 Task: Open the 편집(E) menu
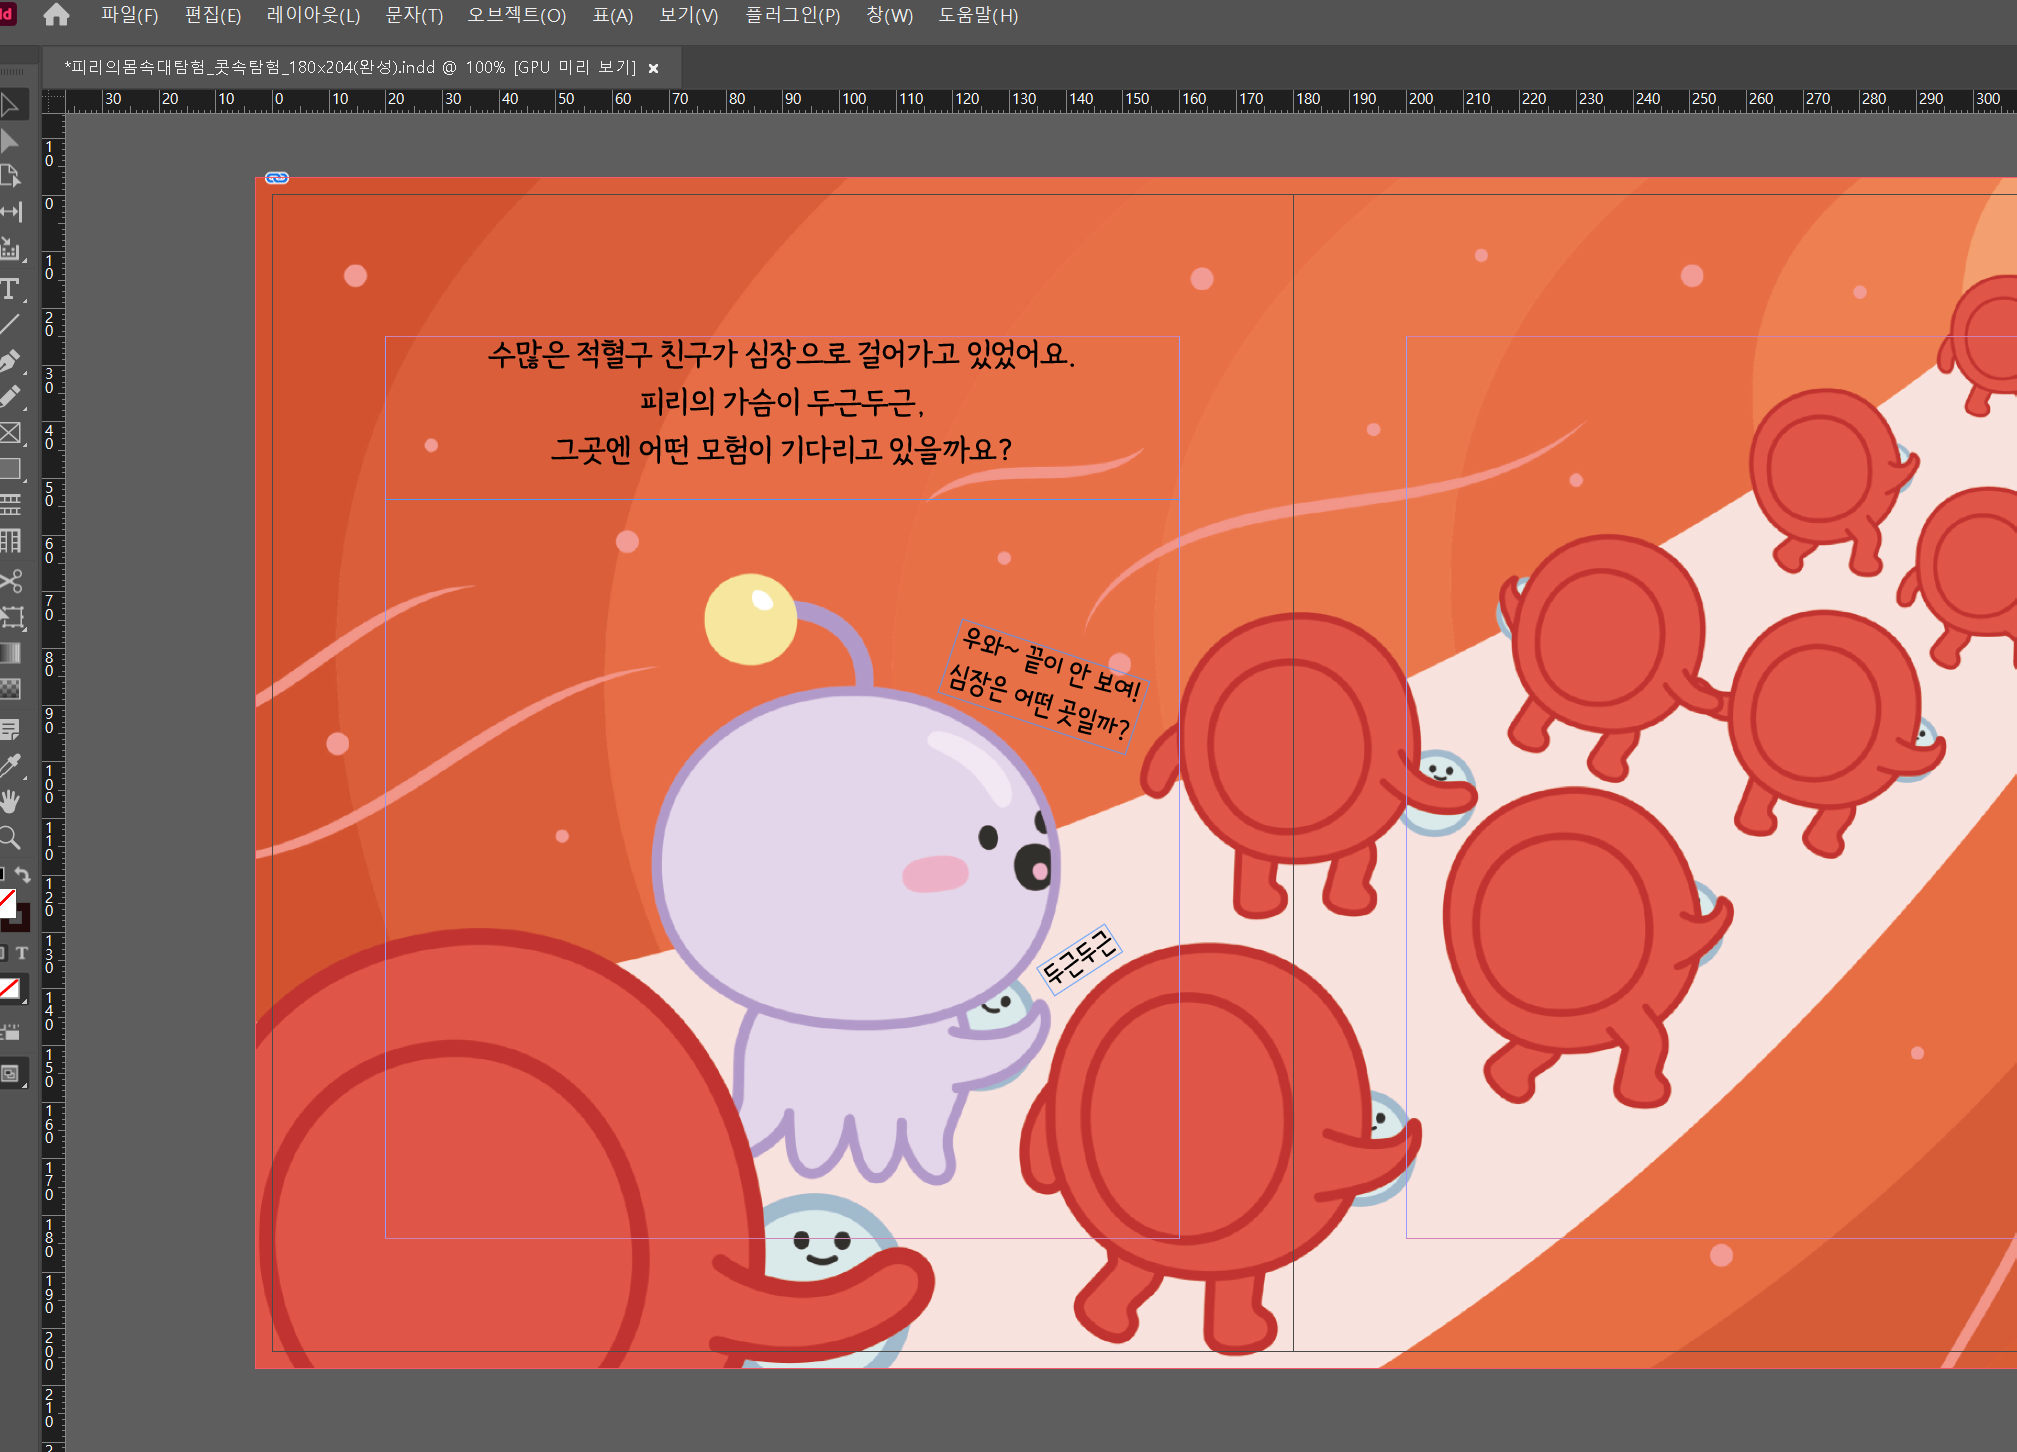tap(213, 15)
